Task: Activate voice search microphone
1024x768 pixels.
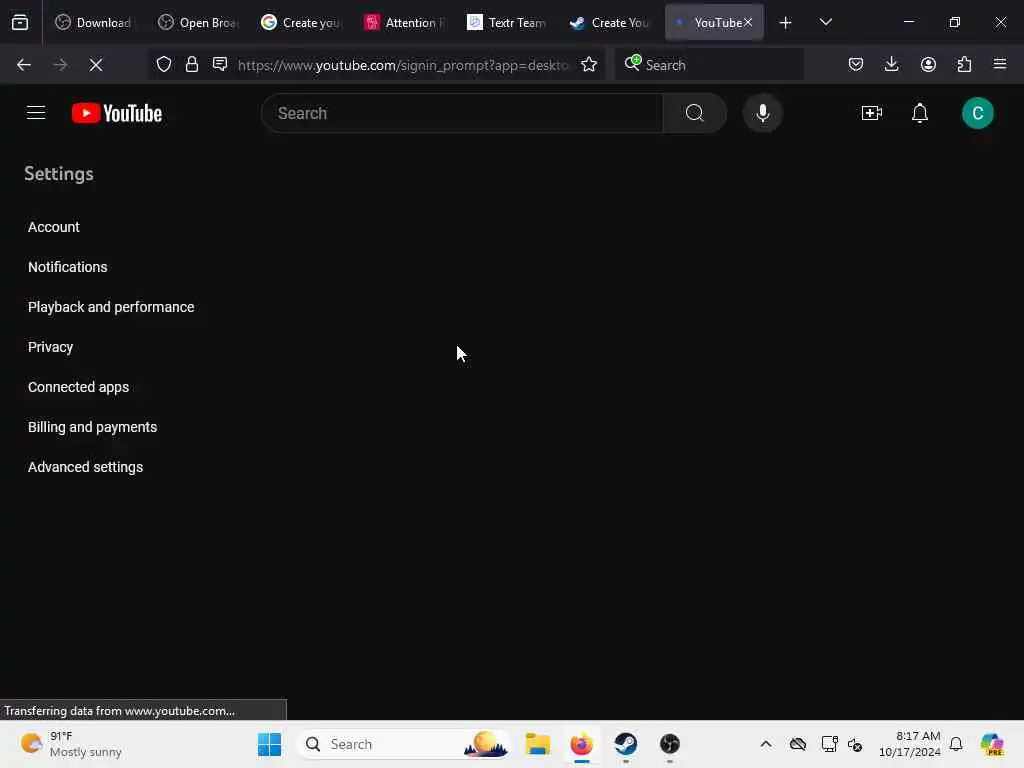Action: [x=762, y=113]
